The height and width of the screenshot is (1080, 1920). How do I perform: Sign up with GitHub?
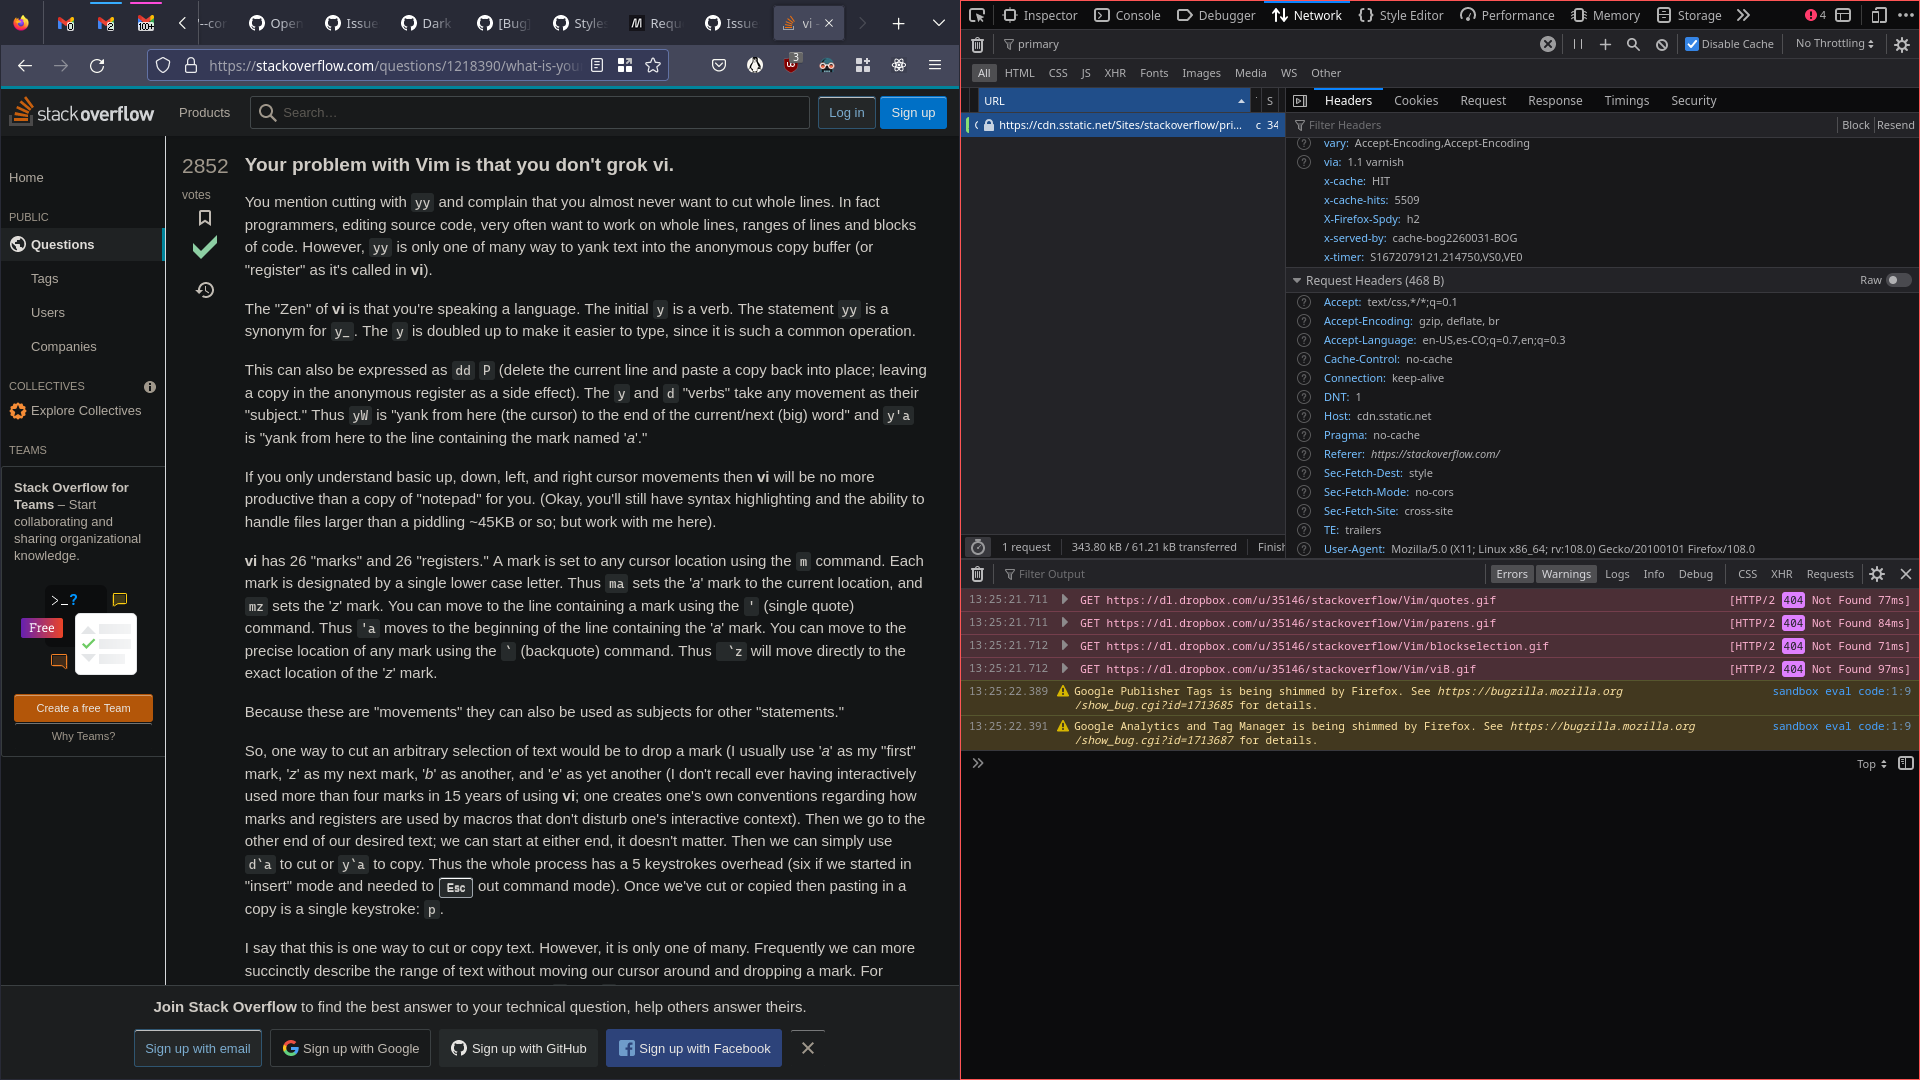(x=518, y=1048)
